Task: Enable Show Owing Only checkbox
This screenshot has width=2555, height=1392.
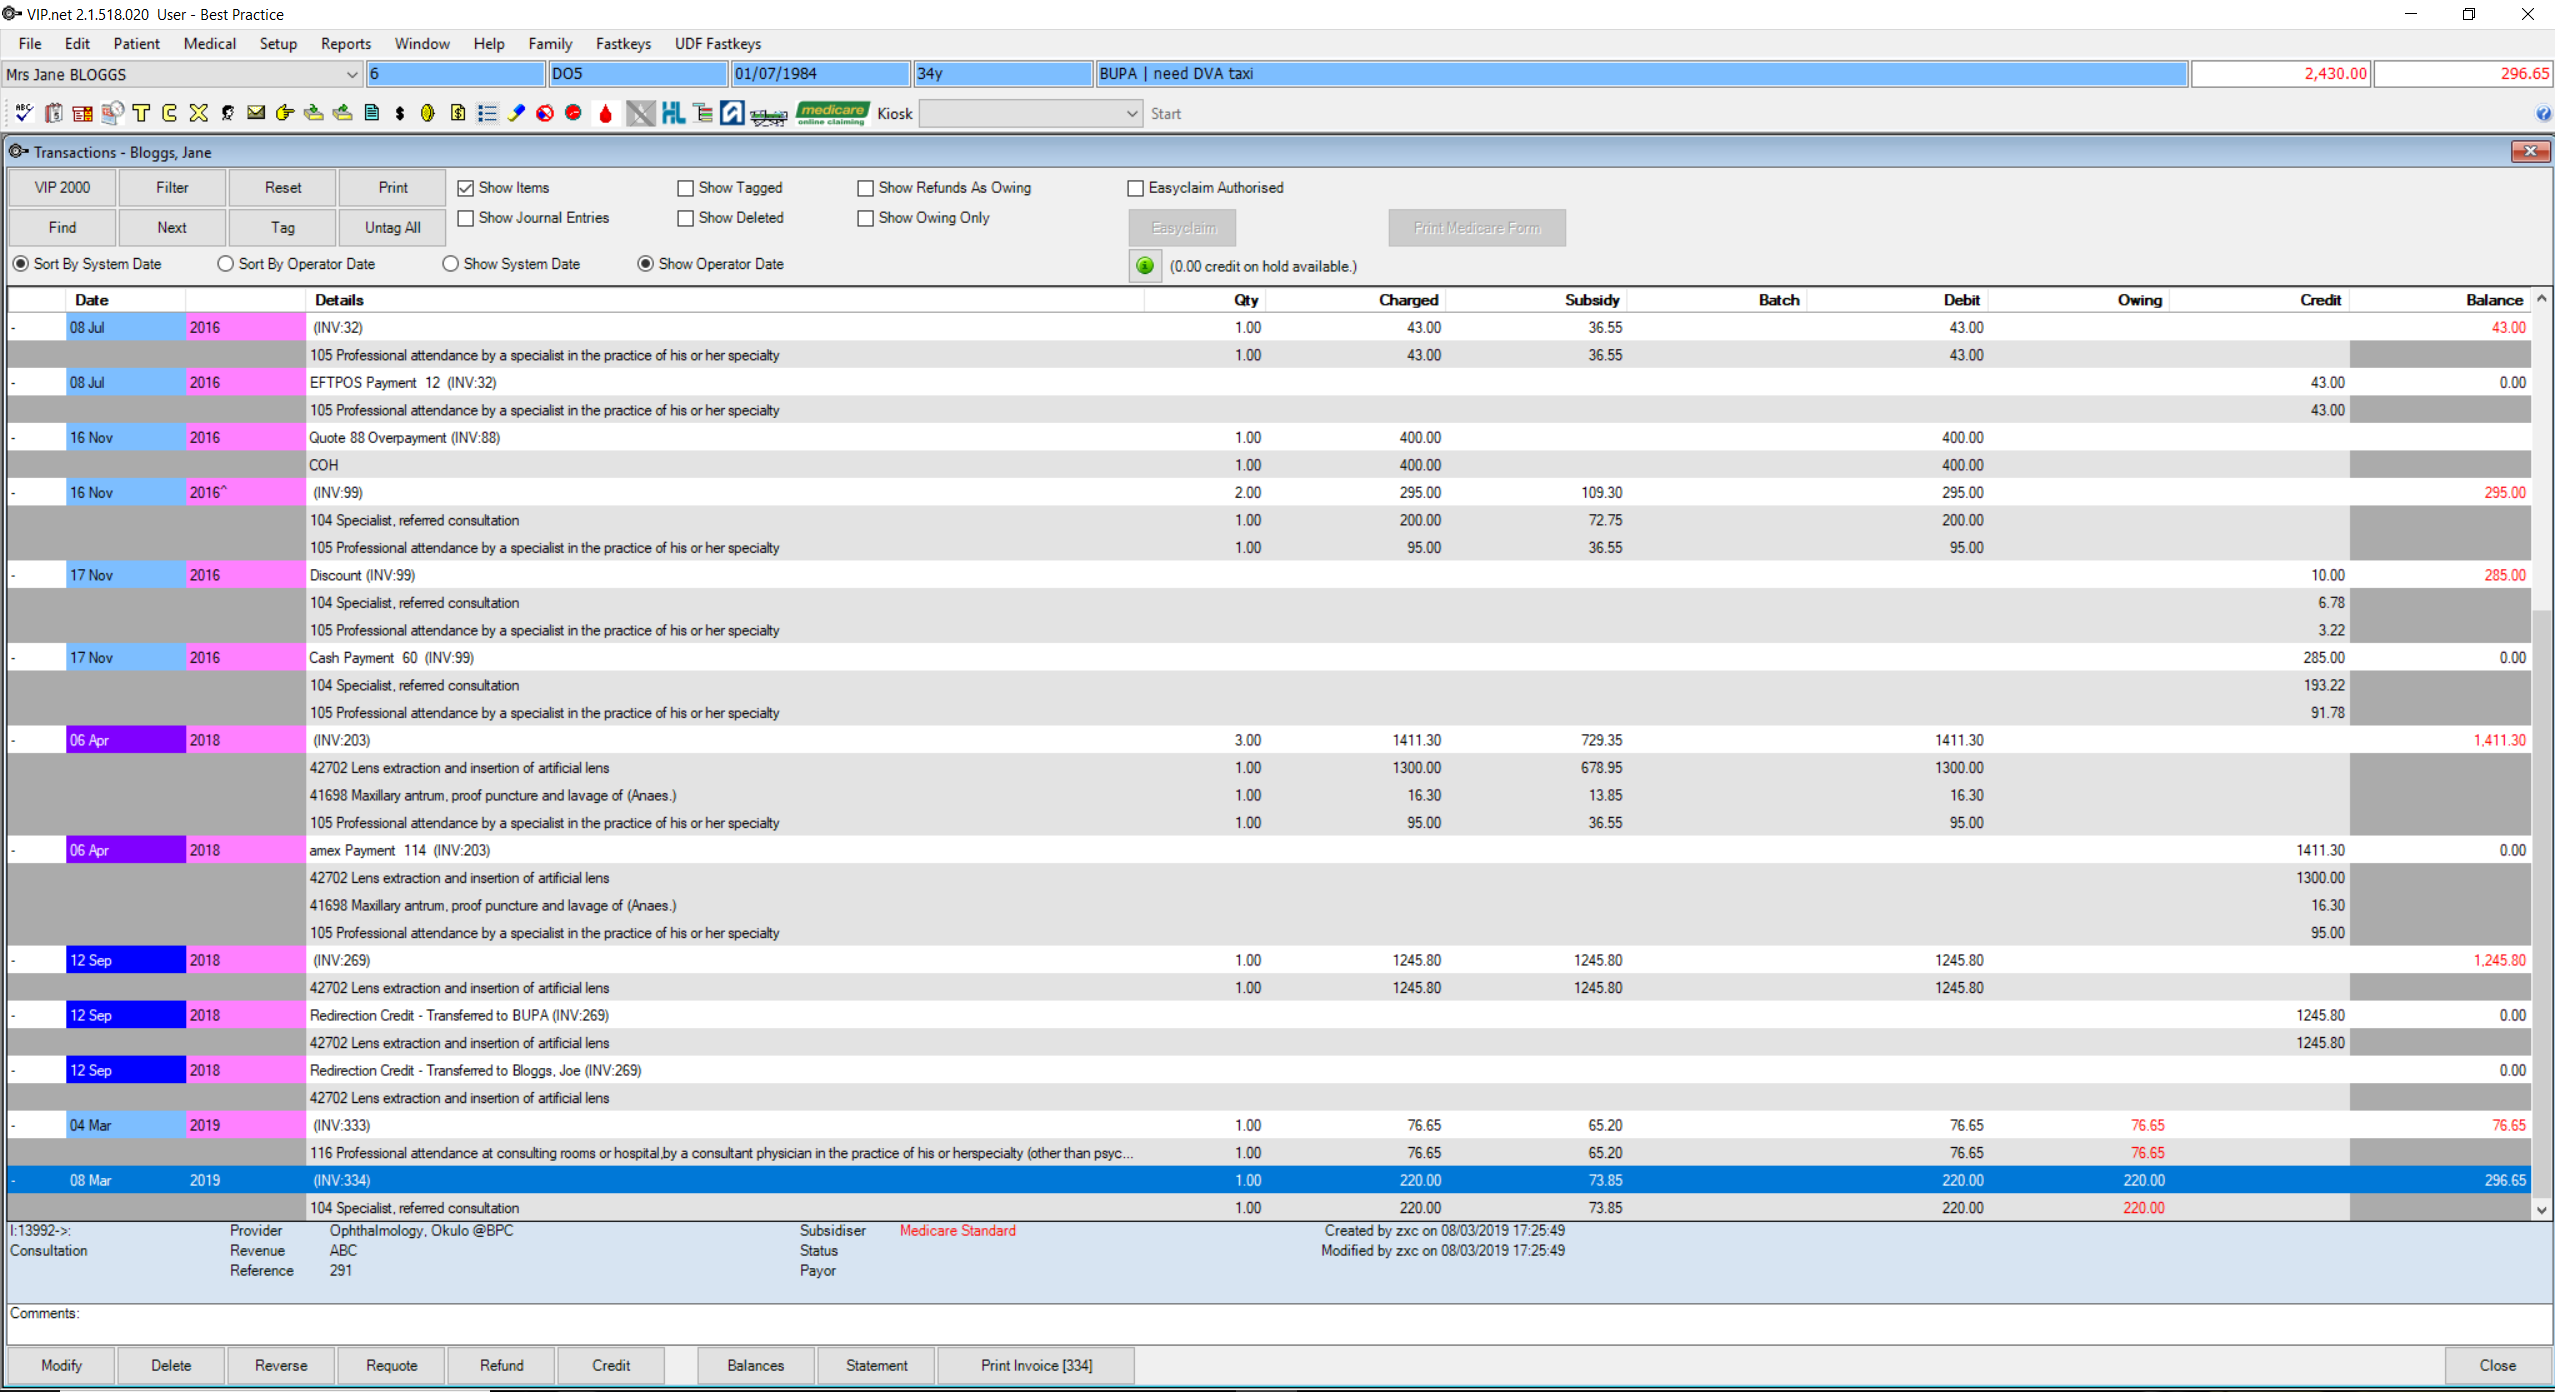Action: tap(866, 218)
